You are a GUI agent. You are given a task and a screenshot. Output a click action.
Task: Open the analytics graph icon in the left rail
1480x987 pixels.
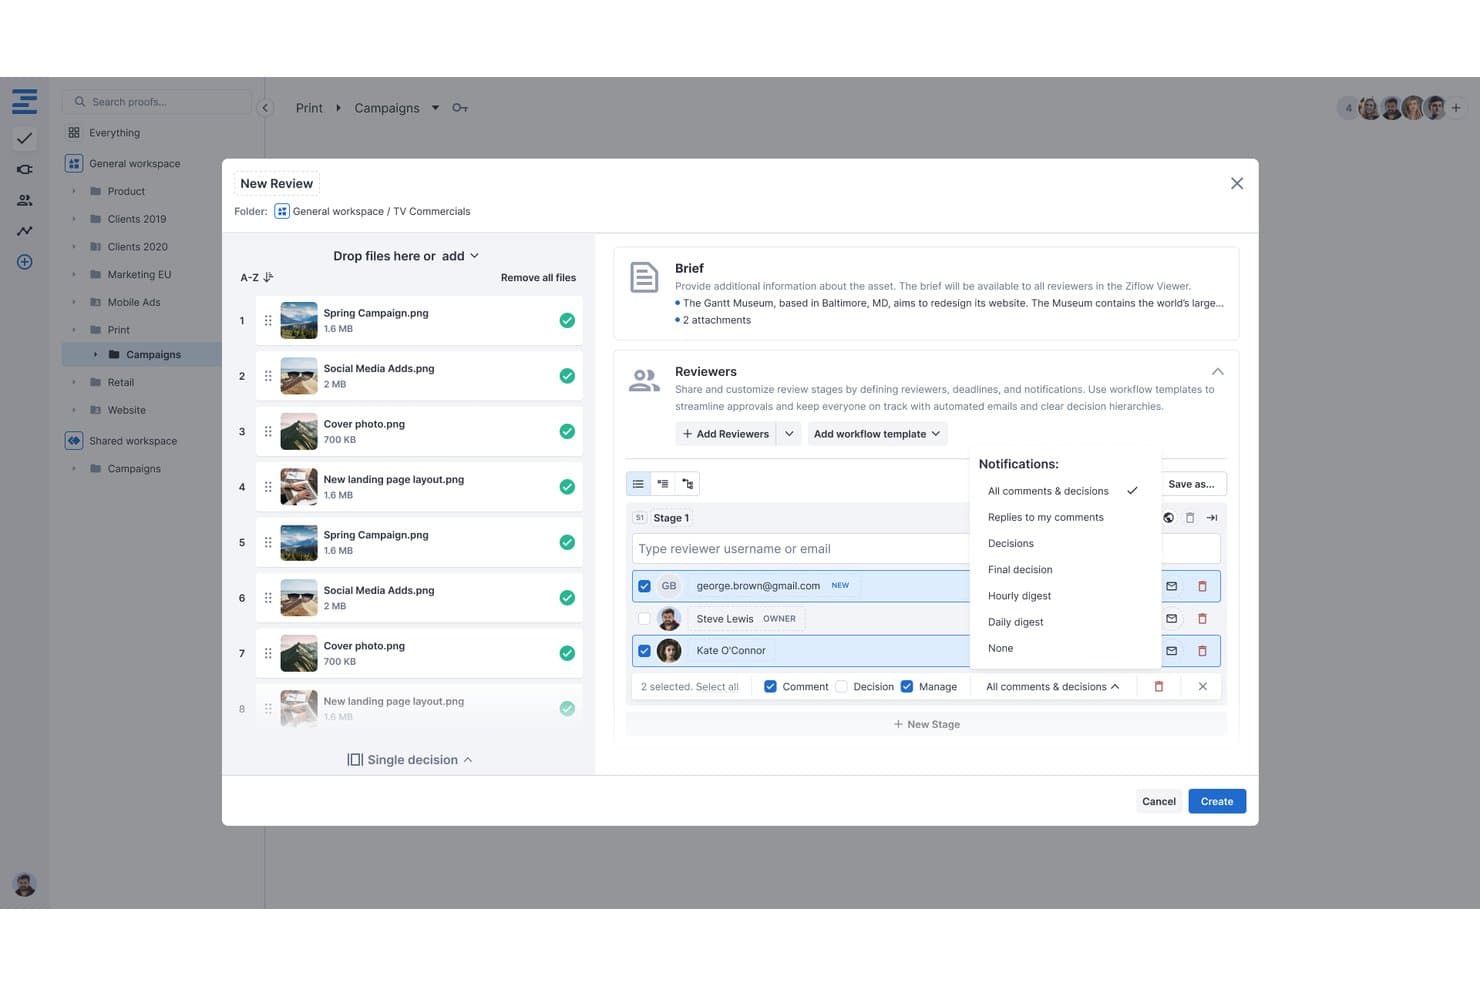pyautogui.click(x=25, y=231)
